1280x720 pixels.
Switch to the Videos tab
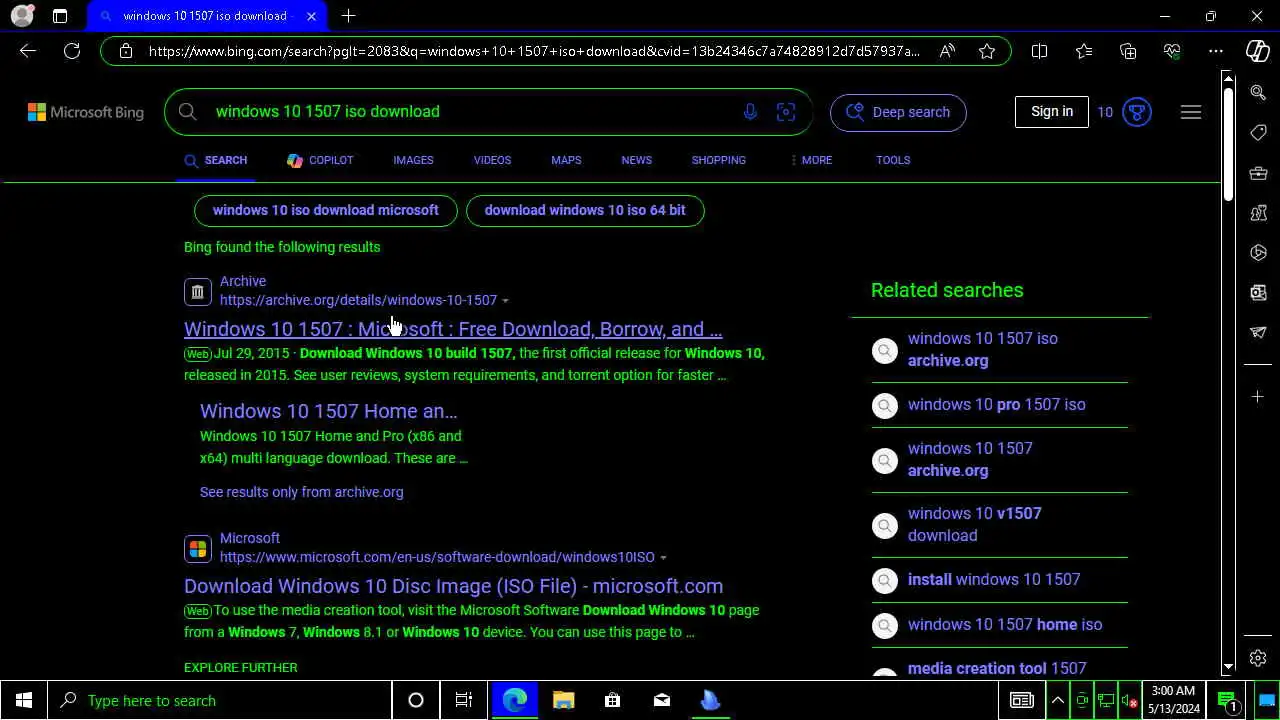click(492, 160)
